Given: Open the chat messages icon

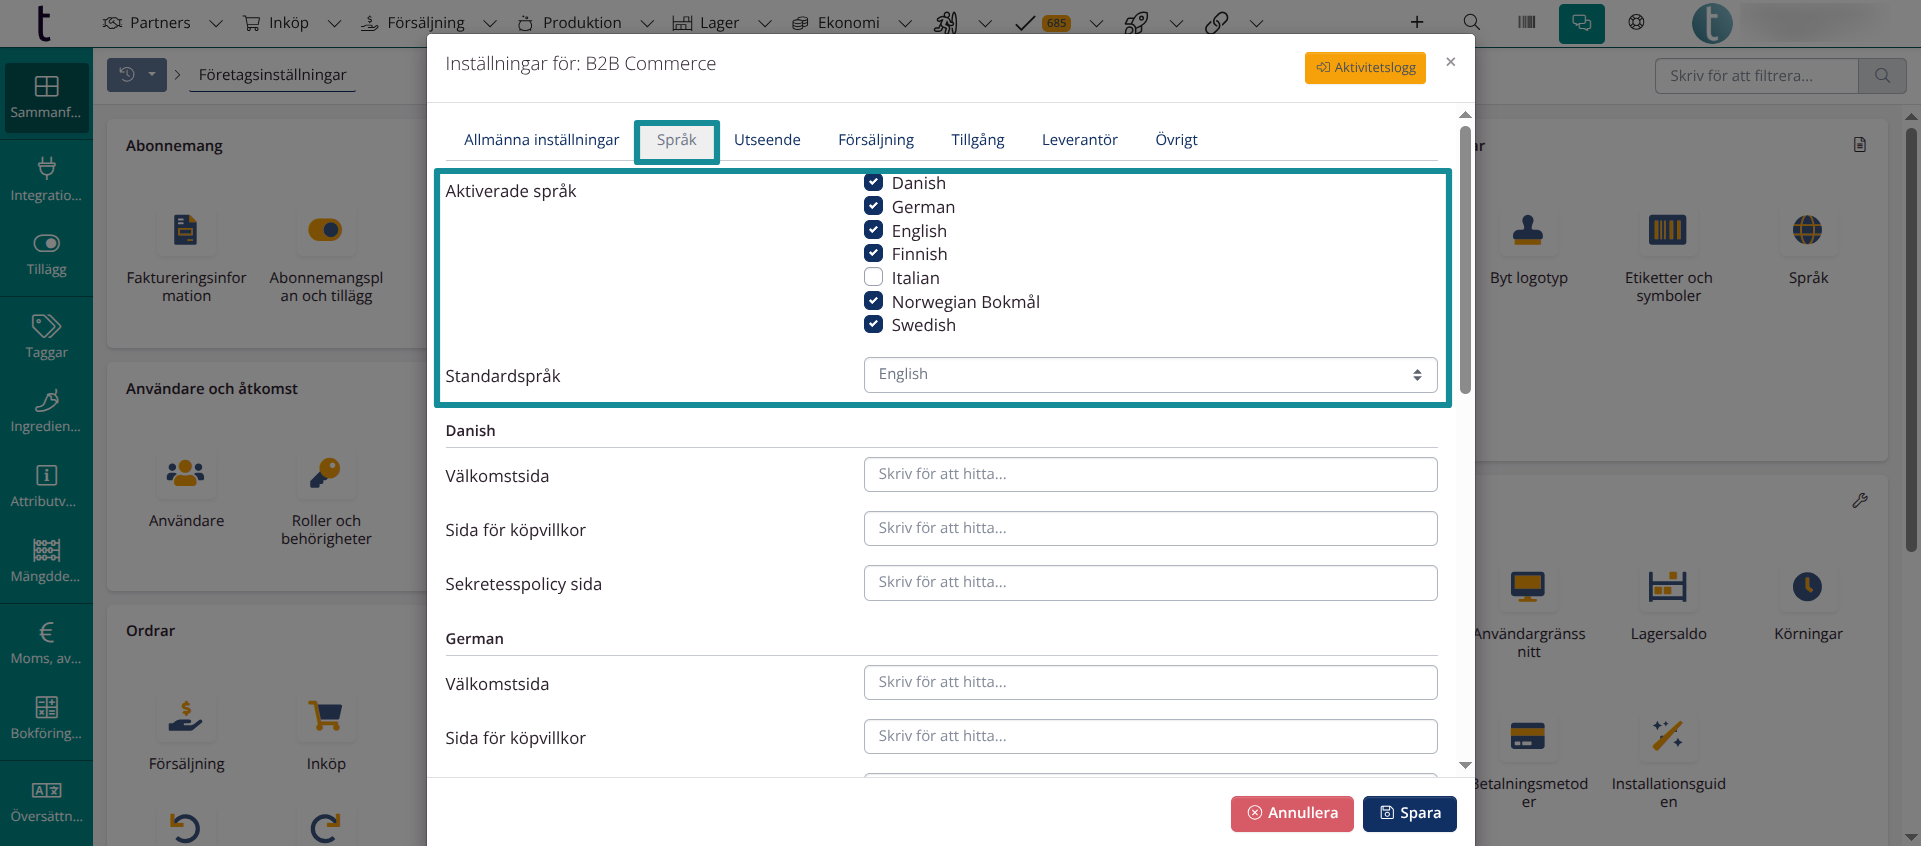Looking at the screenshot, I should click(1581, 23).
